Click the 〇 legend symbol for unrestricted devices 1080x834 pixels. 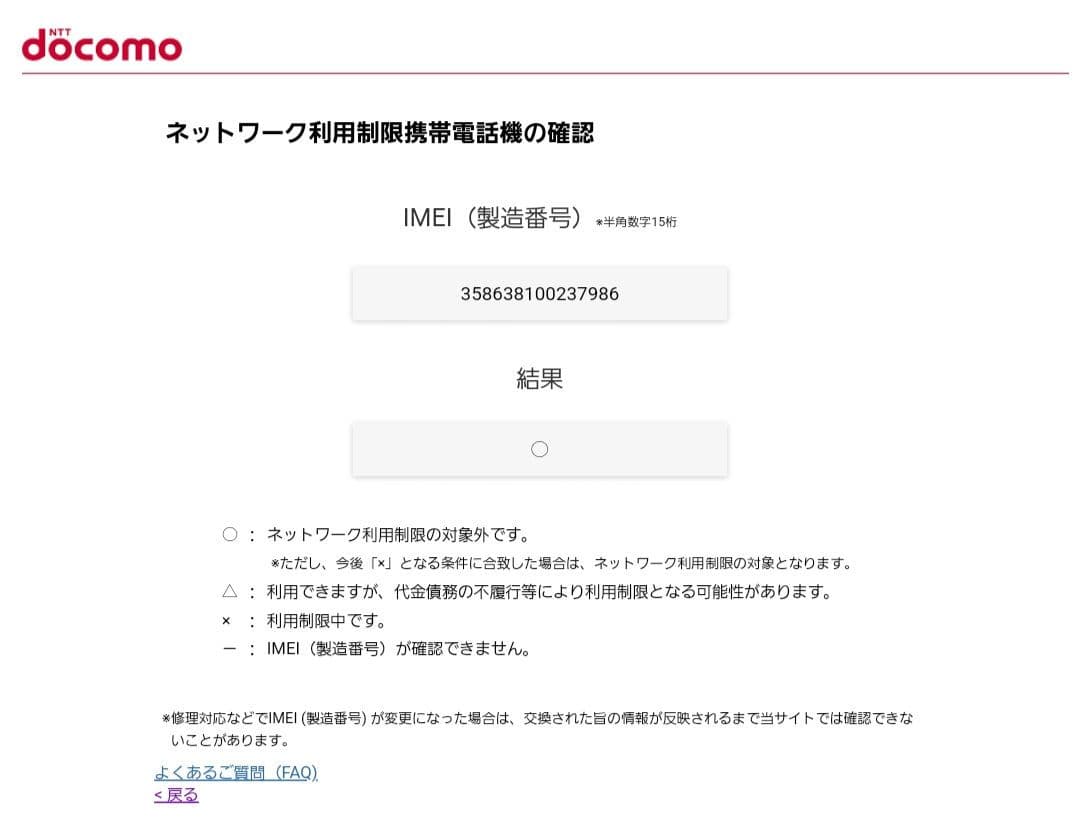(228, 534)
